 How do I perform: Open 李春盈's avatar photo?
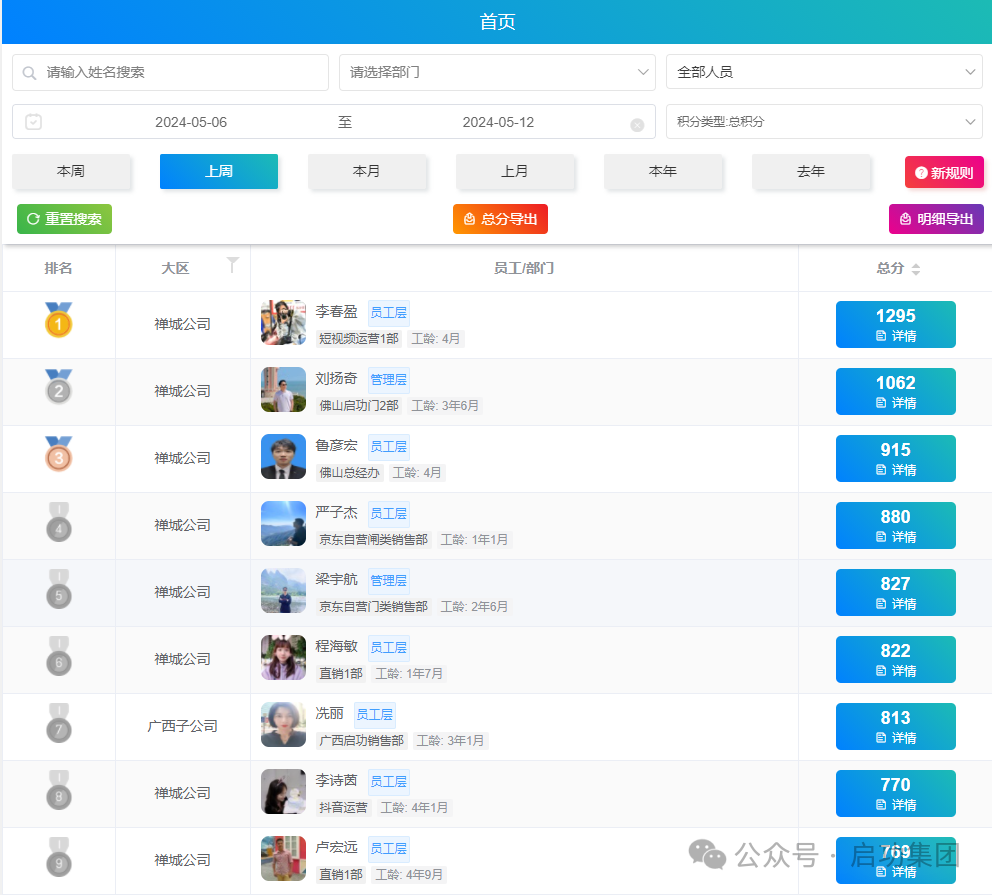click(283, 323)
